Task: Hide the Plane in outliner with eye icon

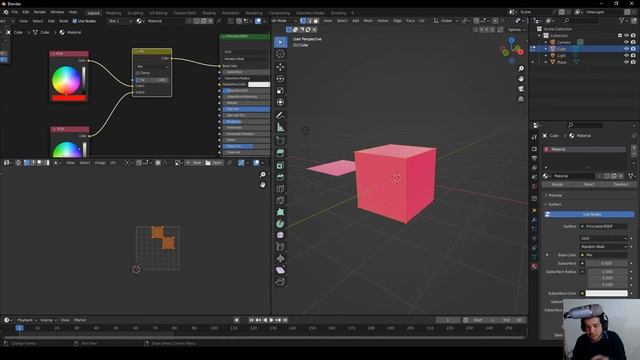Action: (626, 62)
